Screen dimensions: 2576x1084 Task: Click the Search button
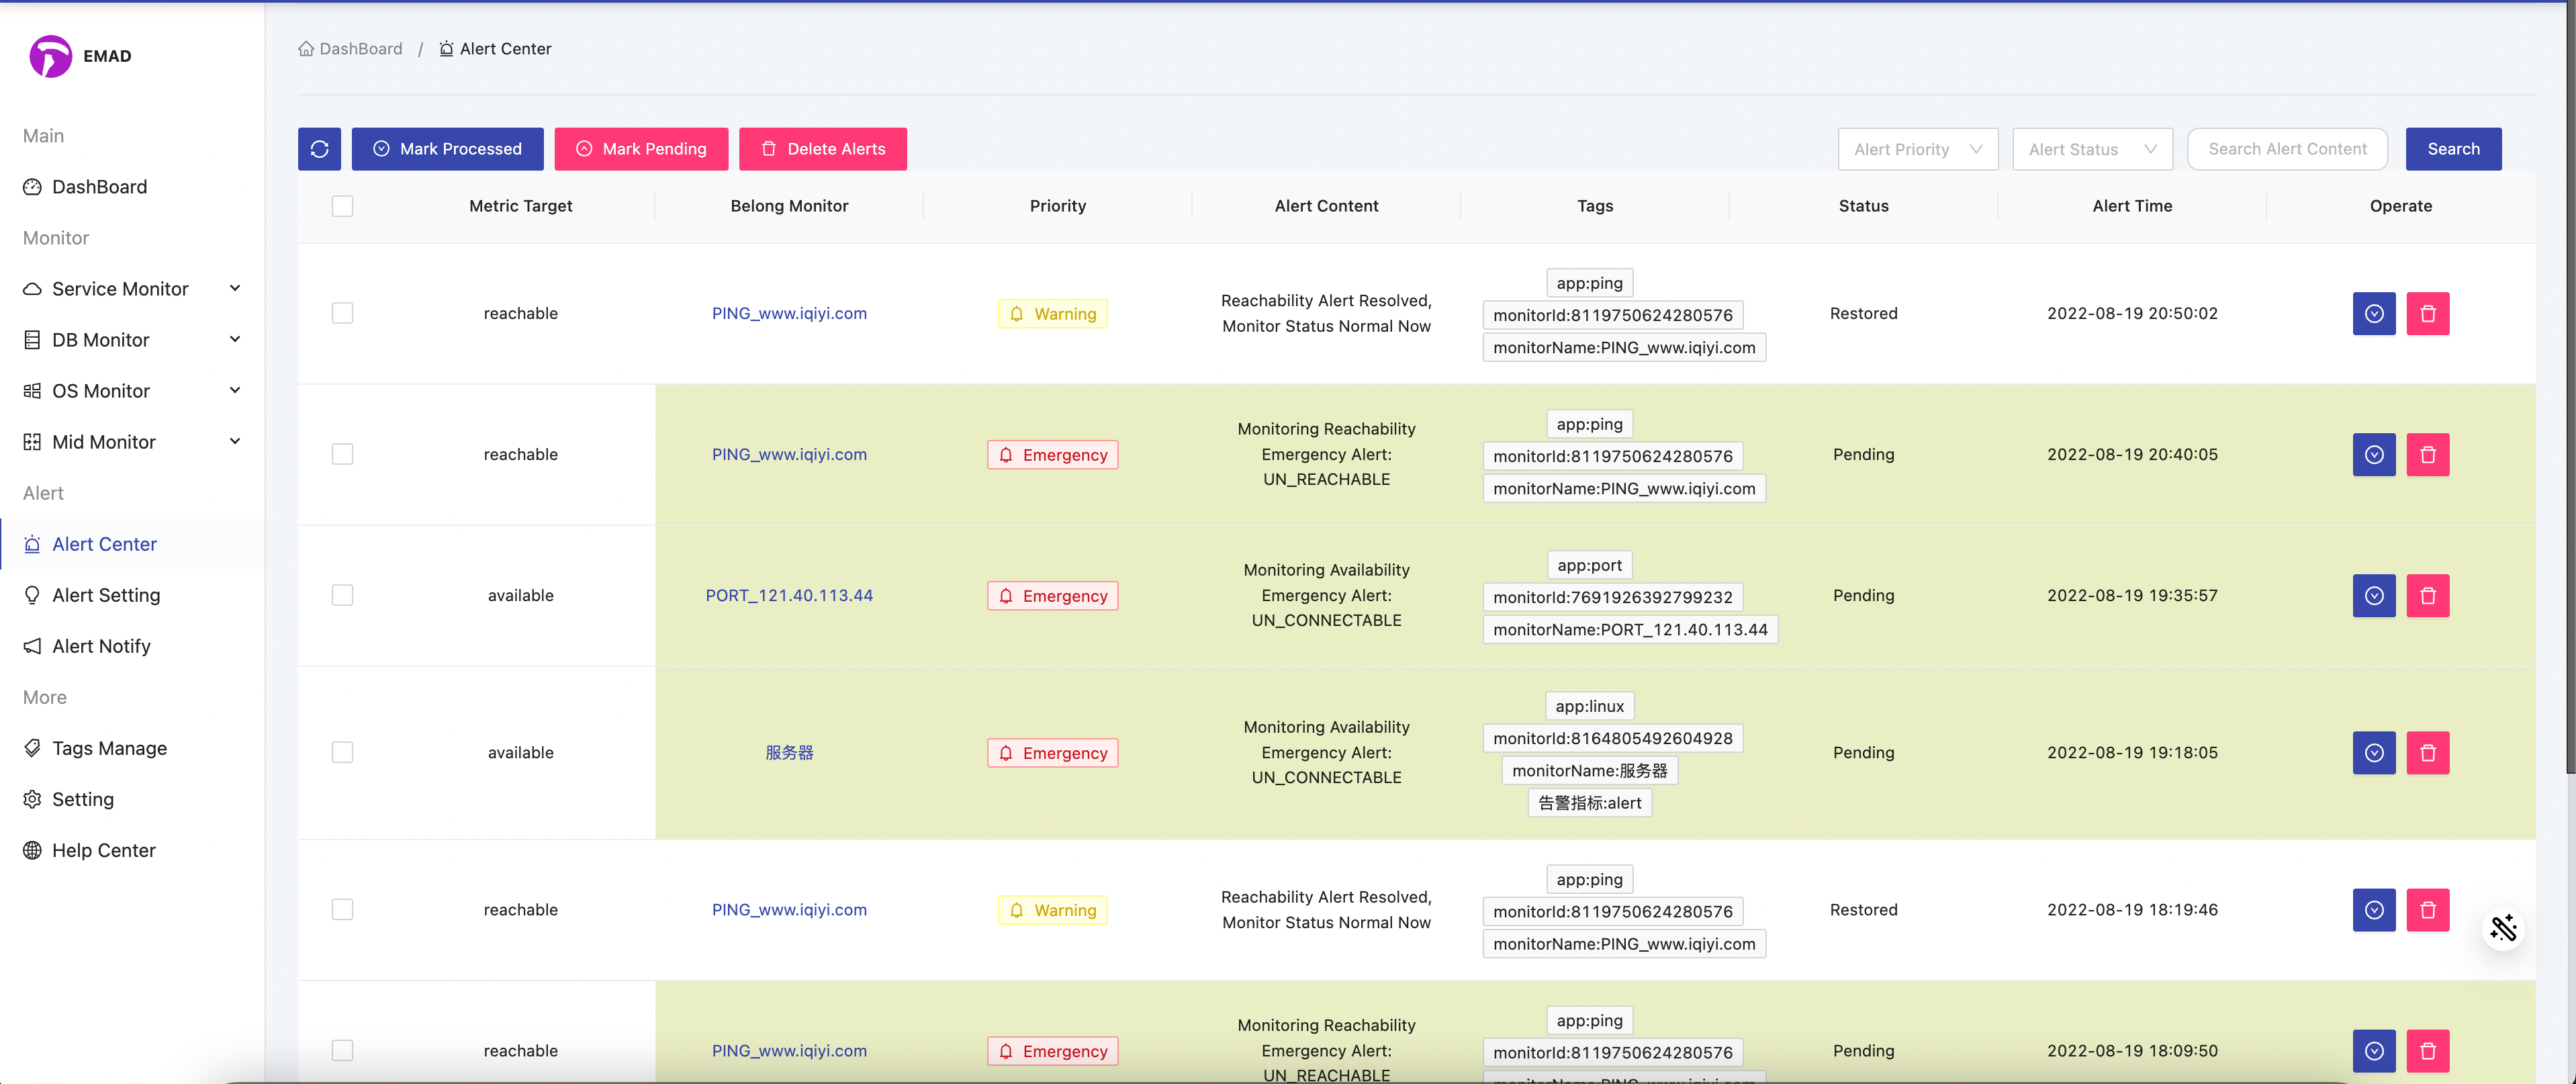2453,149
